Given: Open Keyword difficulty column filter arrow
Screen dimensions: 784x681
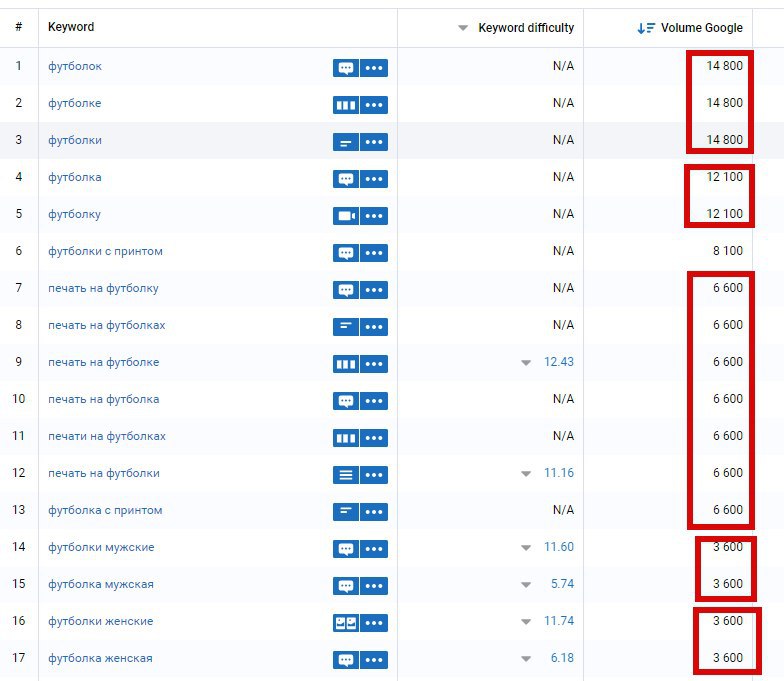Looking at the screenshot, I should tap(463, 28).
